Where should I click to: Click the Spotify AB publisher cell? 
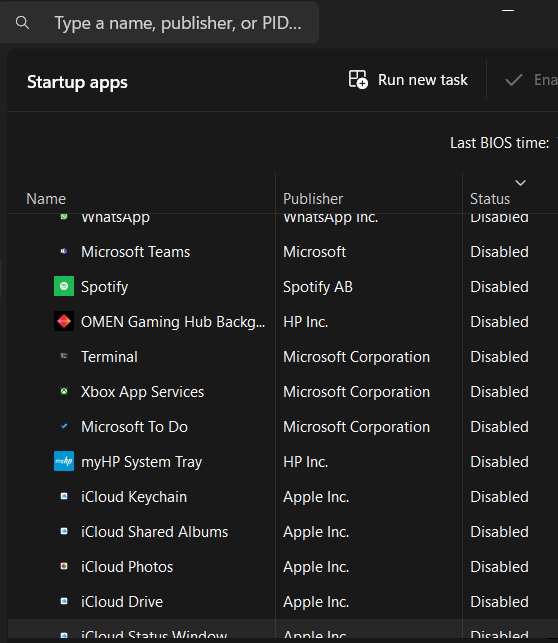point(318,287)
